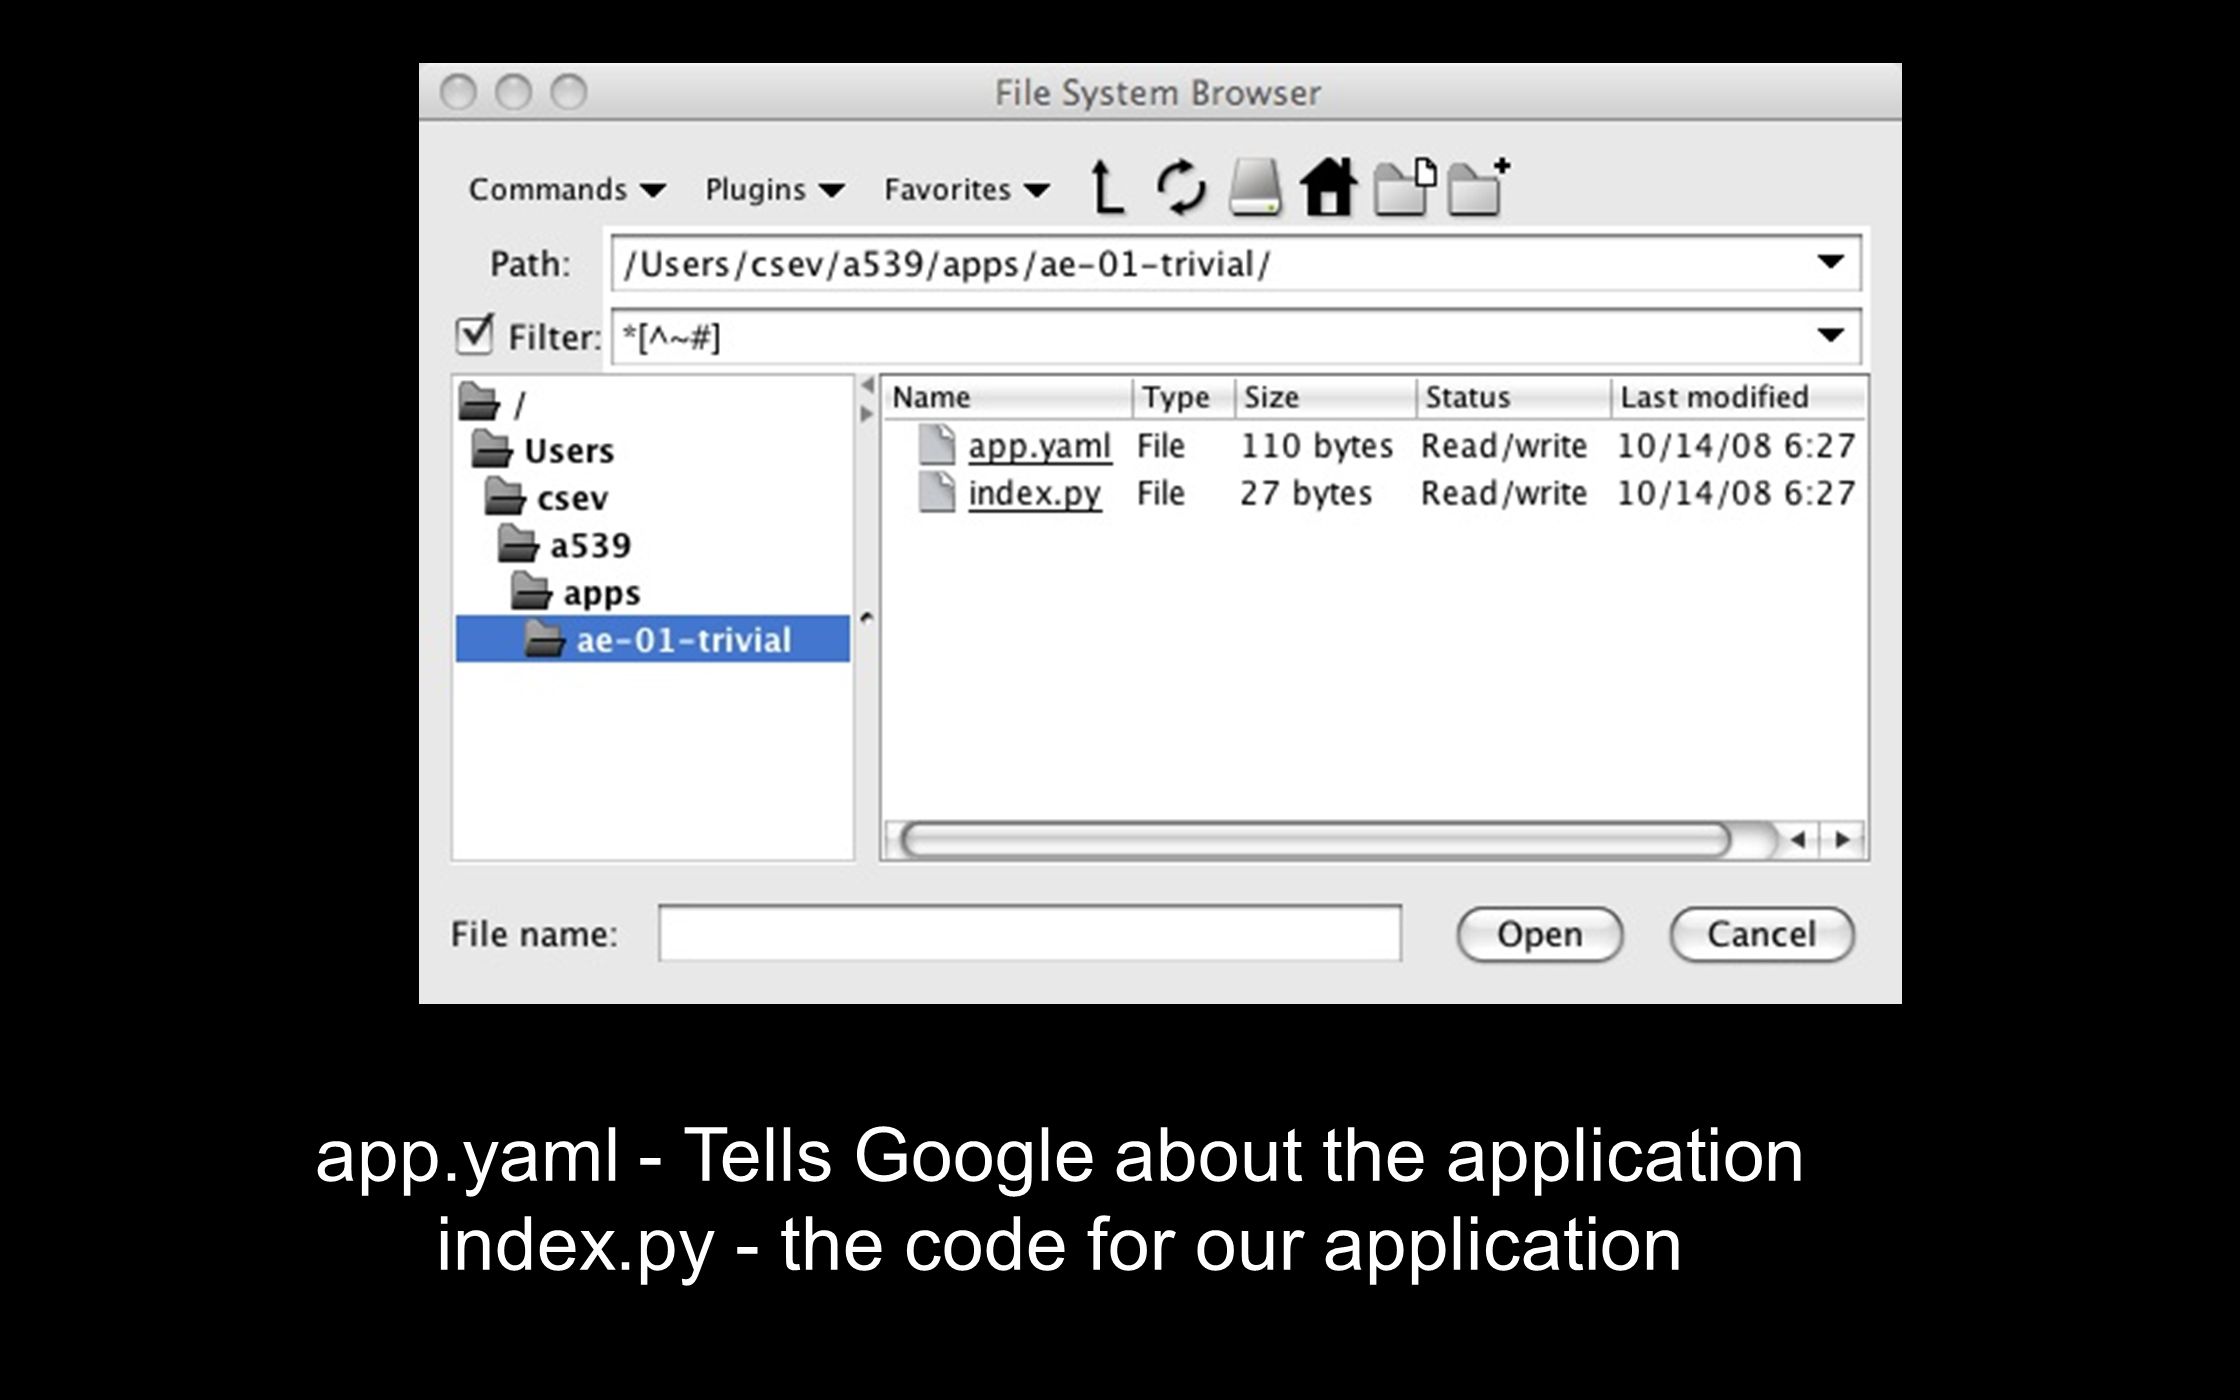Select the app.yaml file link
Viewport: 2240px width, 1400px height.
1039,446
